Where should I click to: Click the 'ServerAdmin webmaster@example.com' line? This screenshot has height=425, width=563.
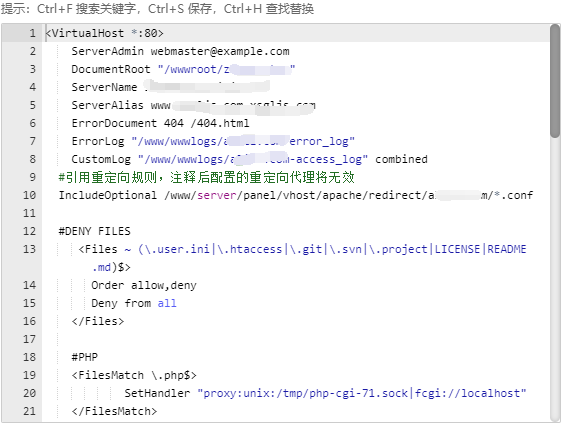[x=180, y=51]
